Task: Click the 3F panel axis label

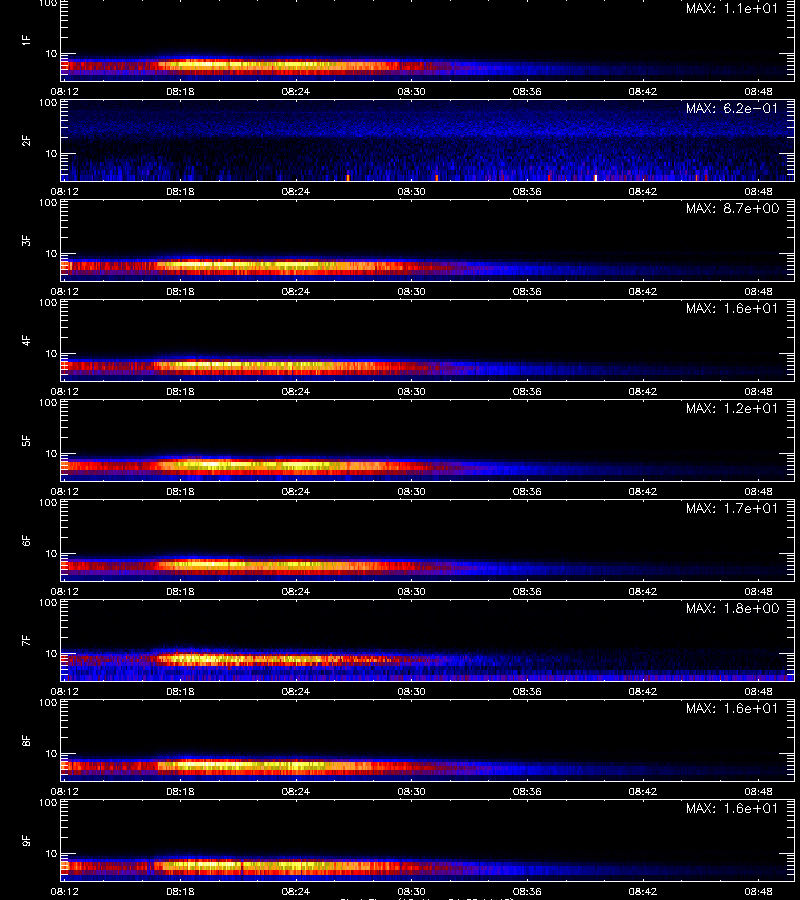Action: tap(26, 240)
